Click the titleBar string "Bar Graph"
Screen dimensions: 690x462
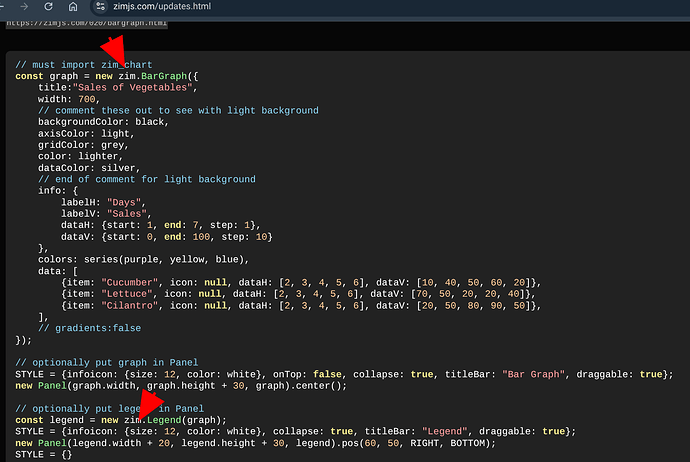[x=533, y=374]
